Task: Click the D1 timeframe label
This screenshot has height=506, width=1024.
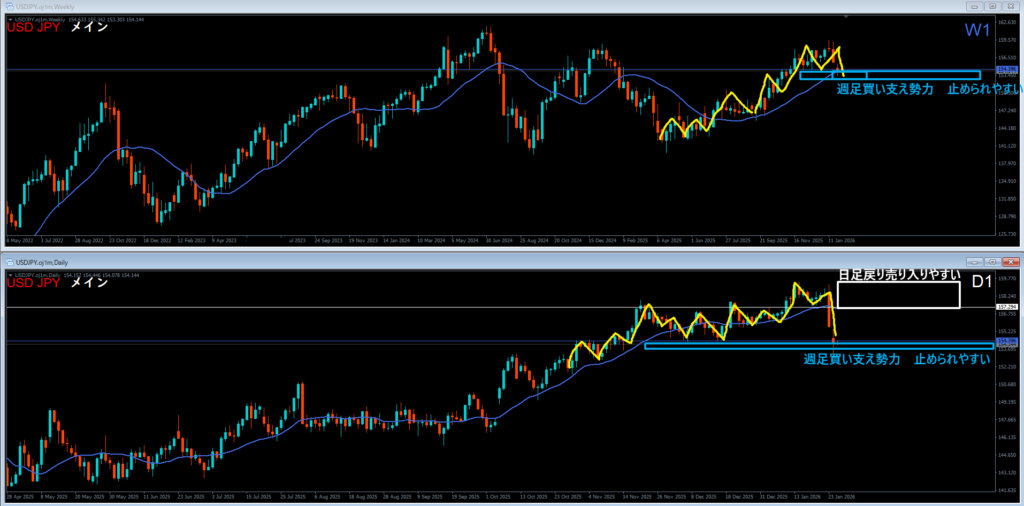Action: pyautogui.click(x=982, y=287)
